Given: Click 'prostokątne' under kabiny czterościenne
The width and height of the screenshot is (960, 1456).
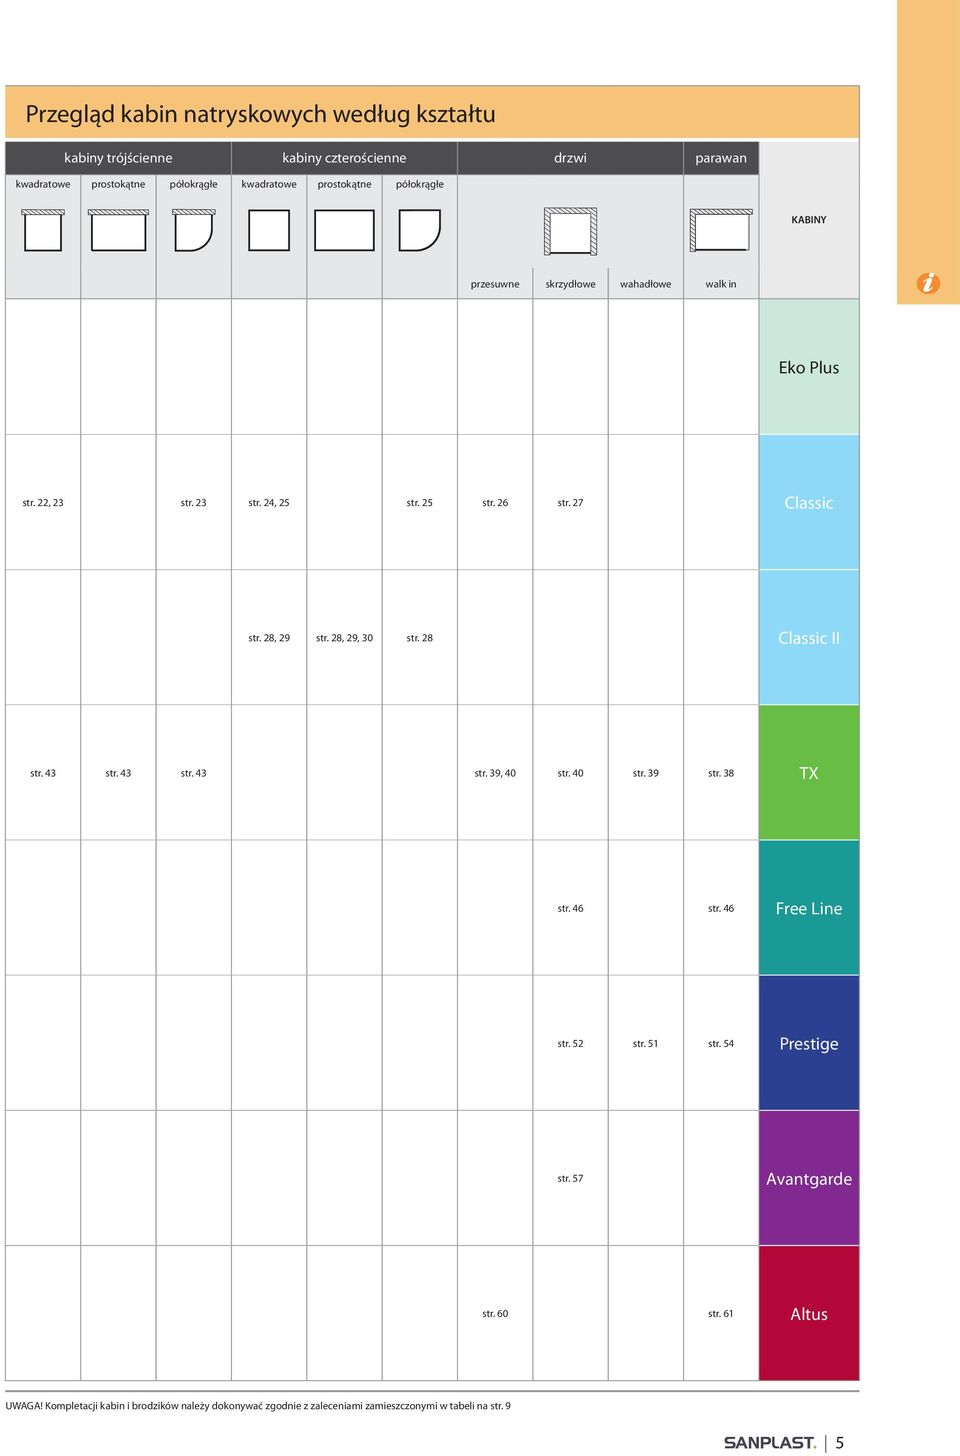Looking at the screenshot, I should point(344,184).
